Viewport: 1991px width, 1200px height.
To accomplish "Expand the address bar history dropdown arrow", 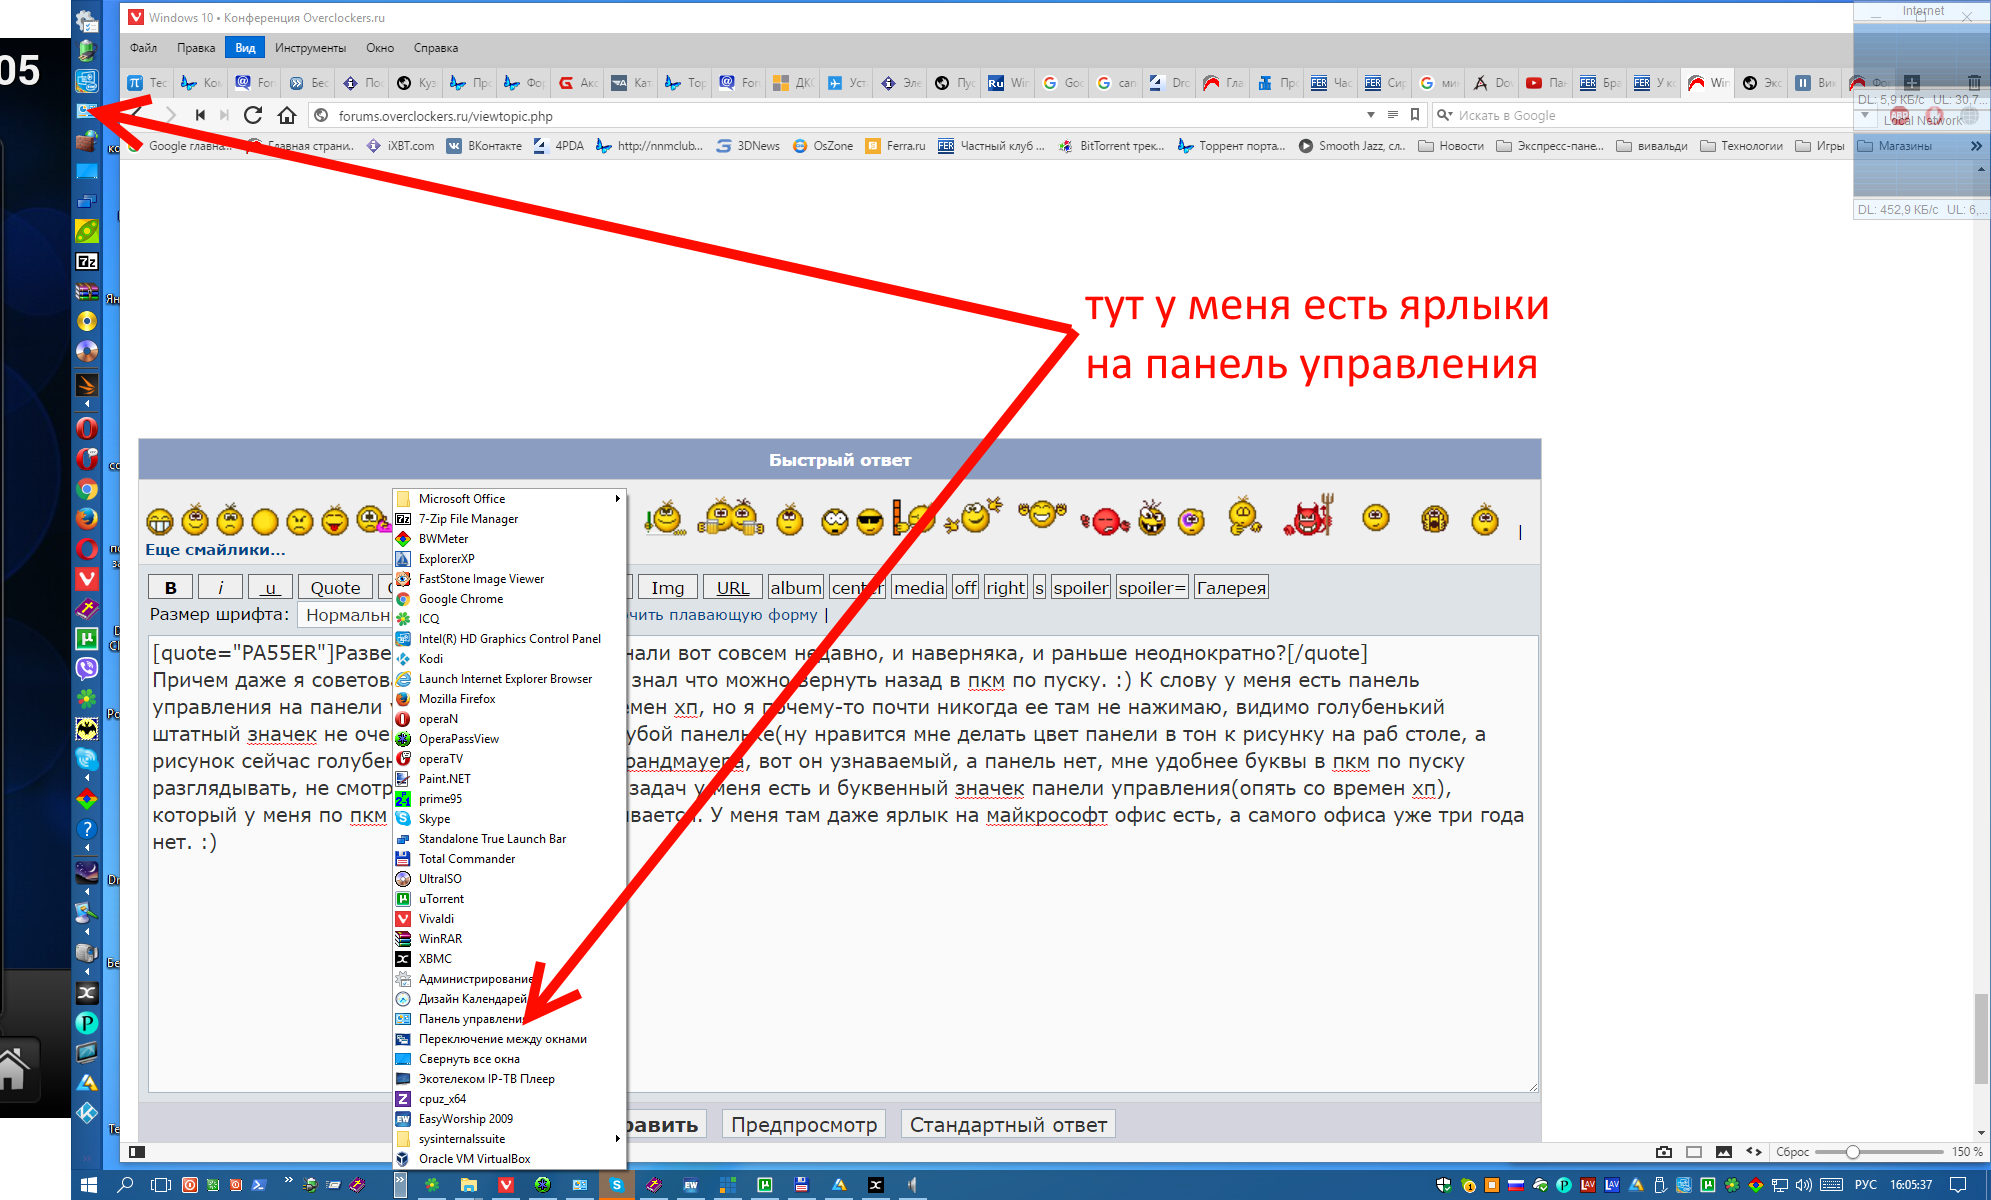I will tap(1371, 115).
